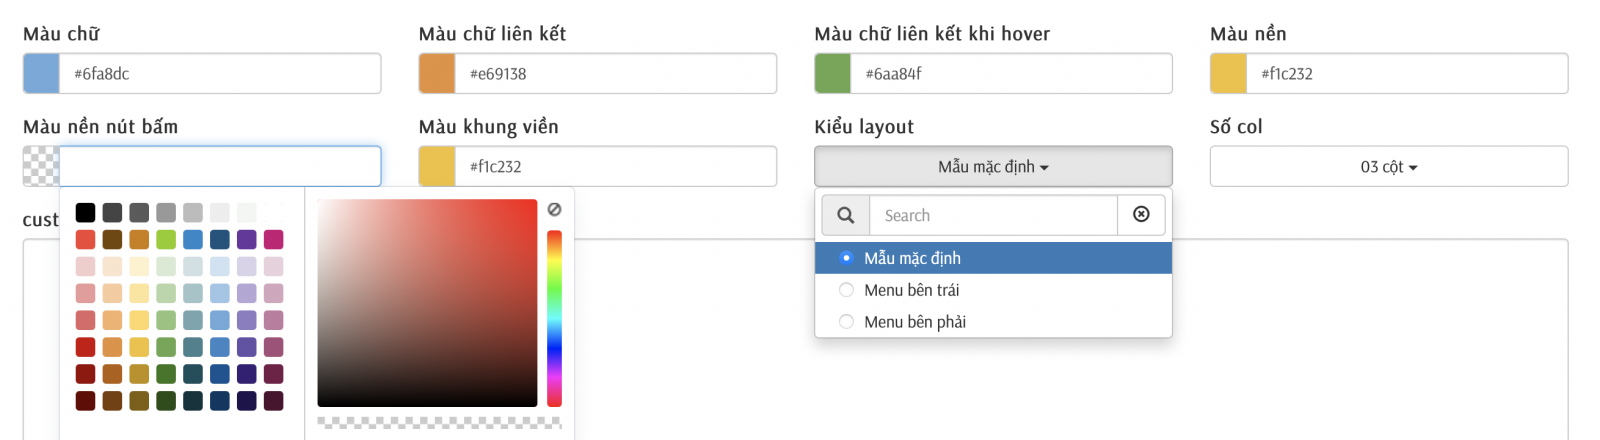The image size is (1600, 440).
Task: Clear search with circled X icon
Action: tap(1141, 215)
